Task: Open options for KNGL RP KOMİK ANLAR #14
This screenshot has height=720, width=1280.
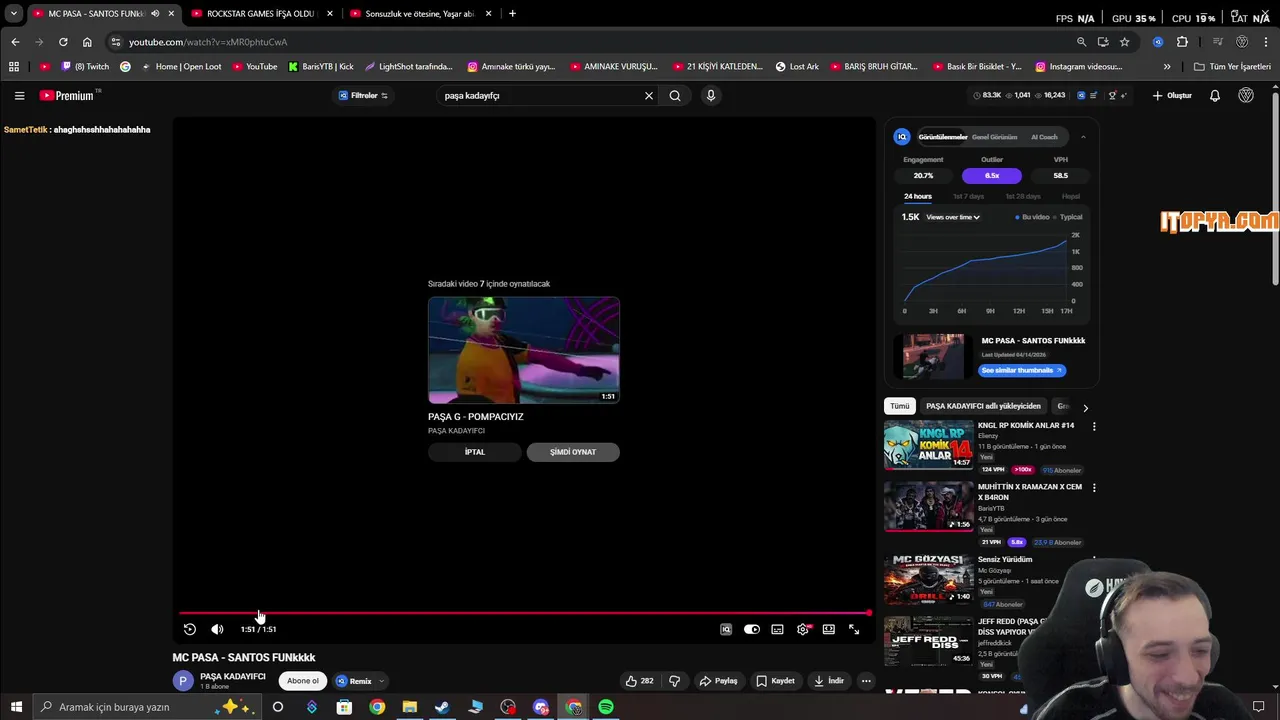Action: (x=1094, y=426)
